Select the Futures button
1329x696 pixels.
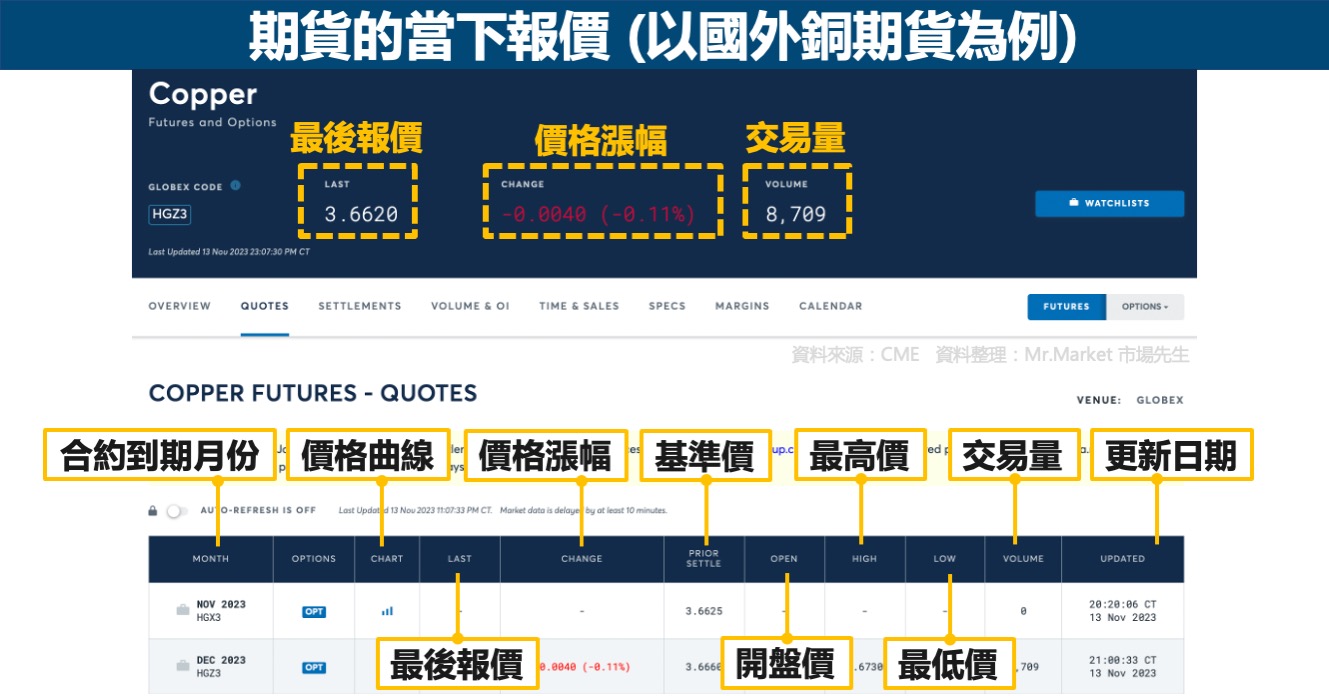pyautogui.click(x=1066, y=307)
